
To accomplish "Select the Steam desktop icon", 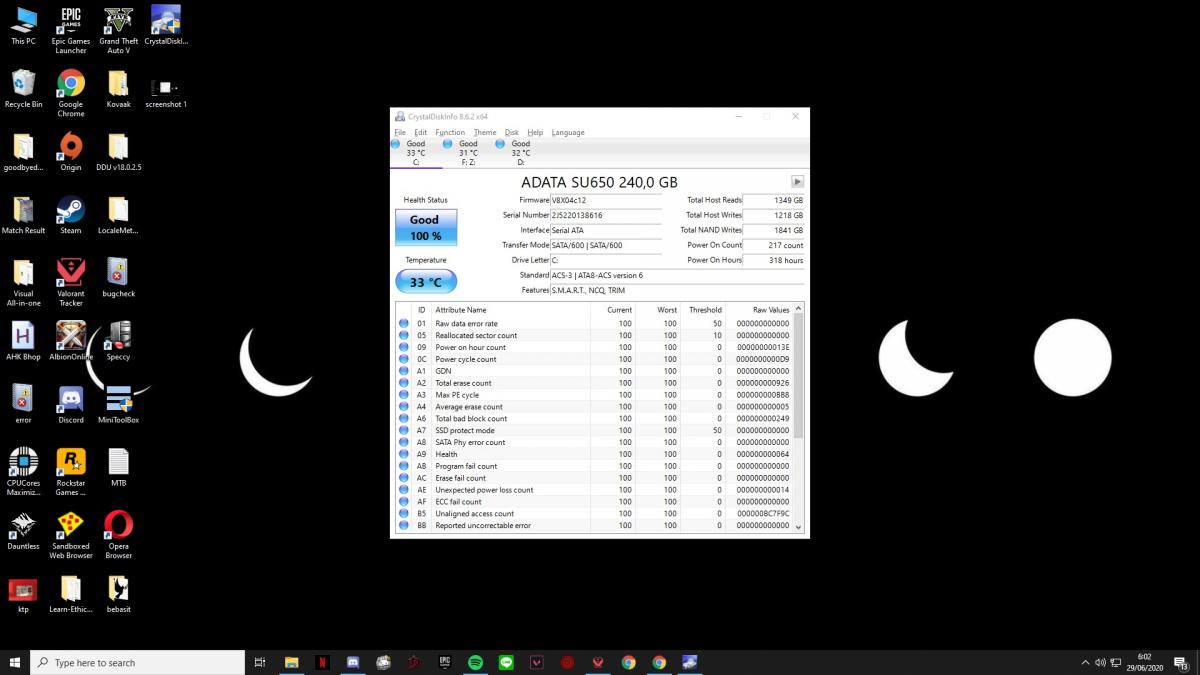I will pos(71,215).
